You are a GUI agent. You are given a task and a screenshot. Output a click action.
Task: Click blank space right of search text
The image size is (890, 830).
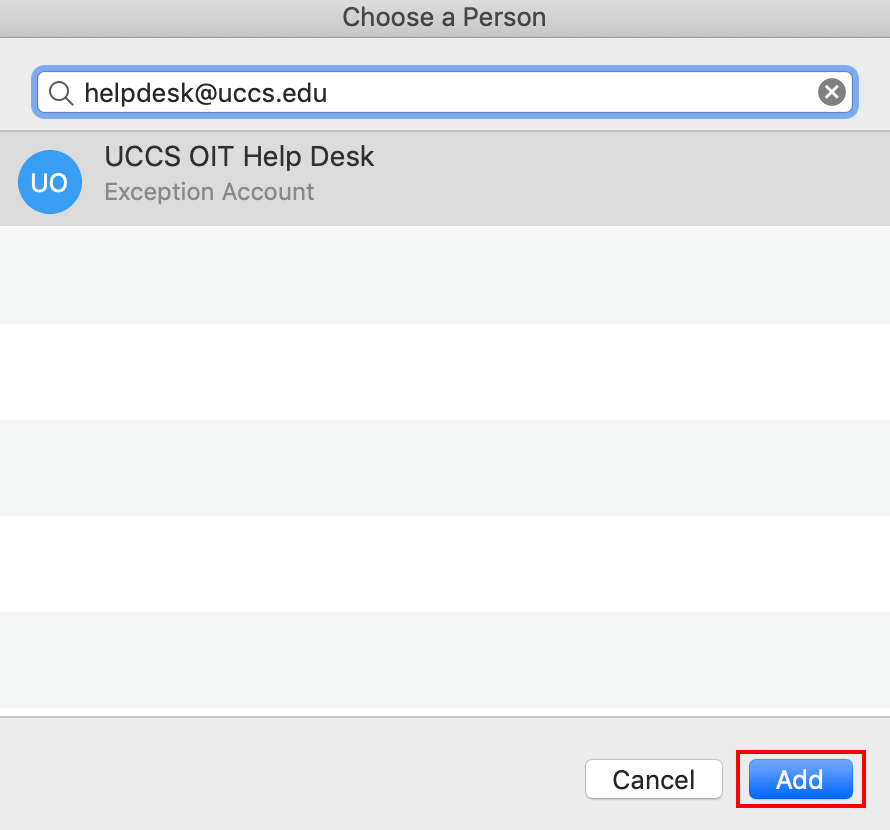coord(568,93)
